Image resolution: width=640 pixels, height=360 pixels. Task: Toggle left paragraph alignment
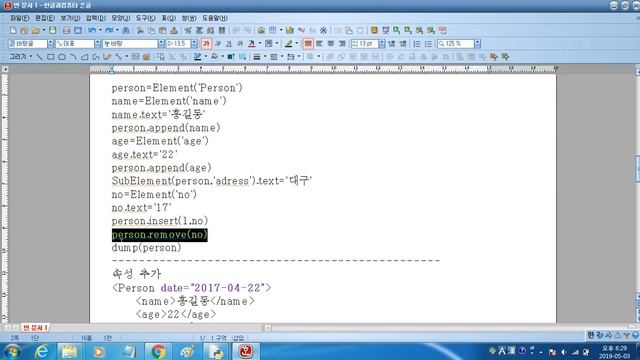click(320, 44)
